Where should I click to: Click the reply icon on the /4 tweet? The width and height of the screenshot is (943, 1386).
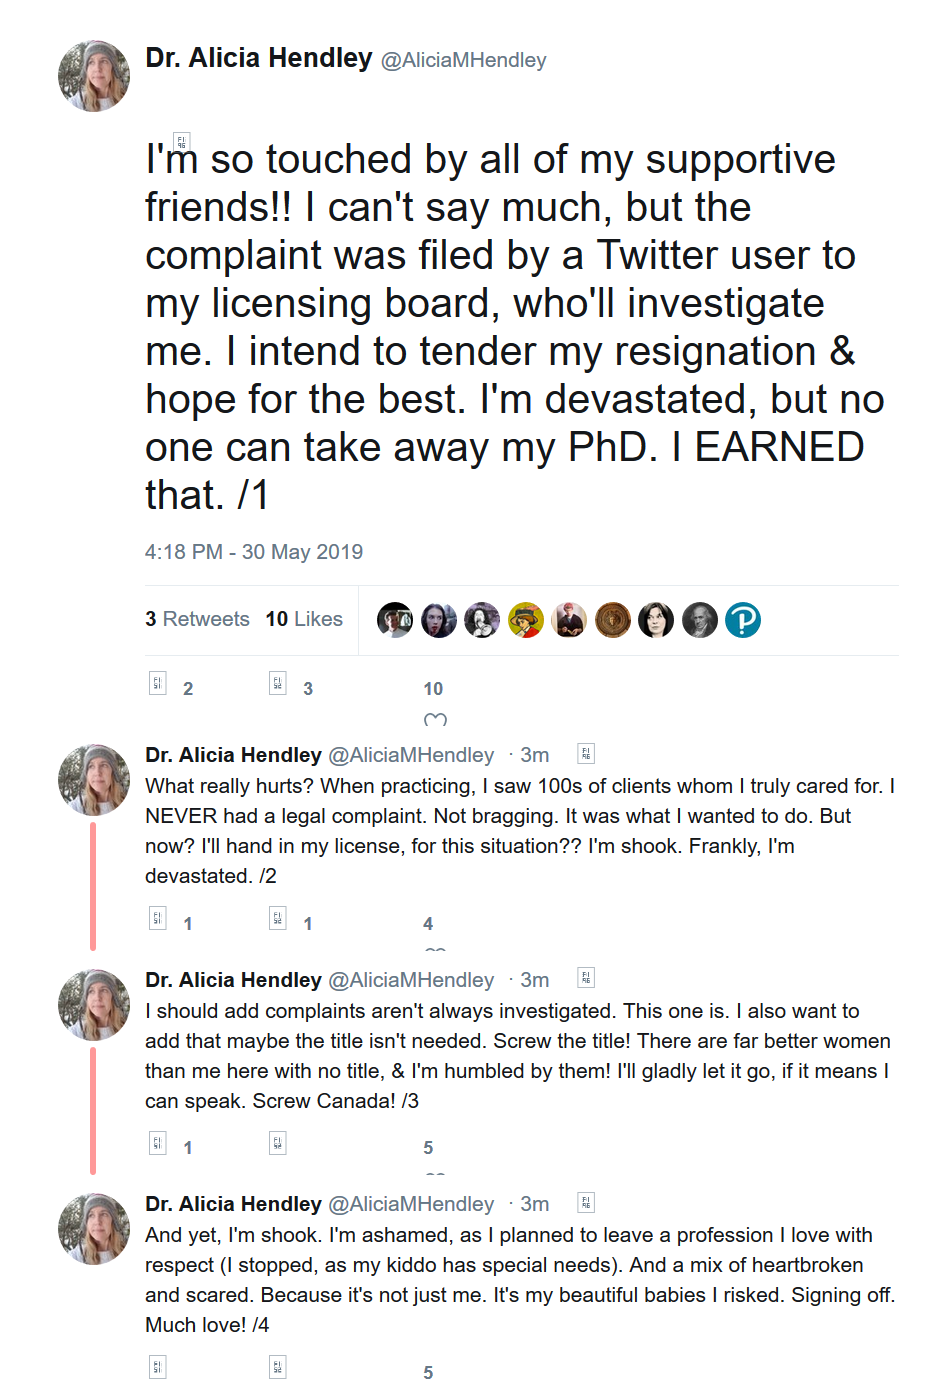click(158, 1367)
